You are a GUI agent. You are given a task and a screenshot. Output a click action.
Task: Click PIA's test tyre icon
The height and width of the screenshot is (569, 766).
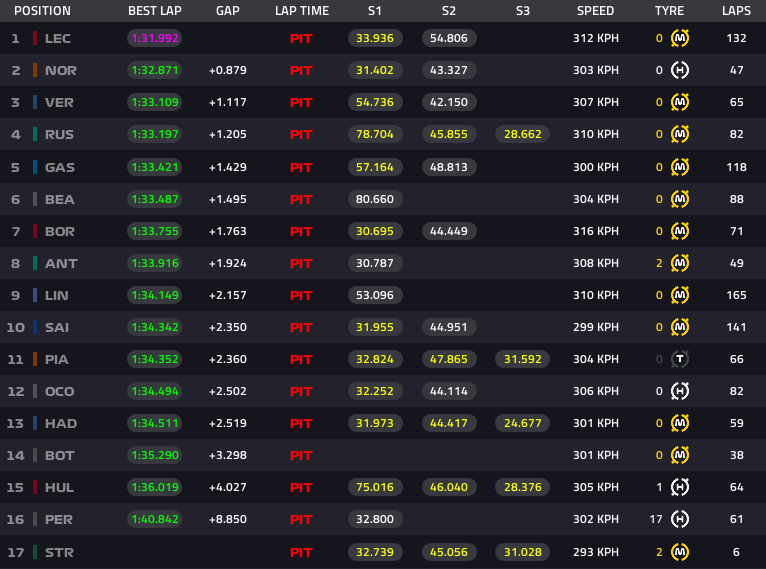pyautogui.click(x=680, y=359)
